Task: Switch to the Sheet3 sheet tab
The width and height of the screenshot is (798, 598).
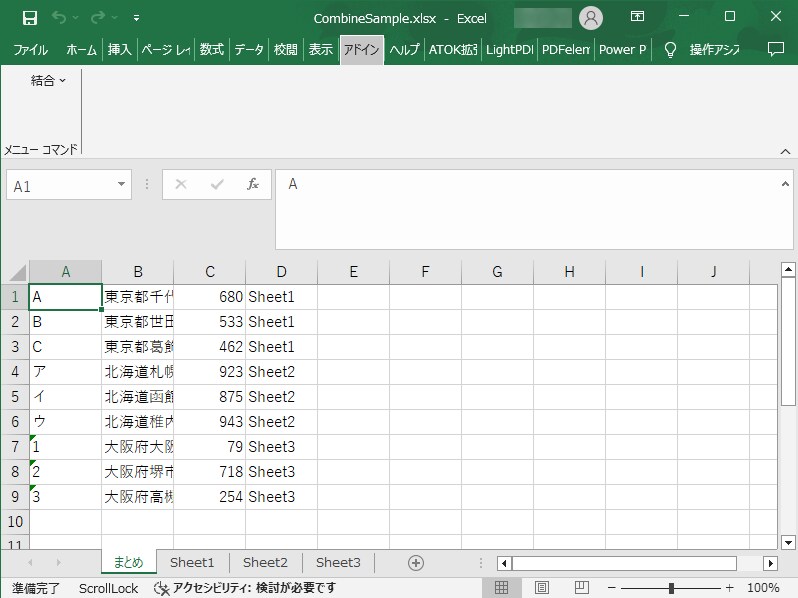Action: click(x=338, y=562)
